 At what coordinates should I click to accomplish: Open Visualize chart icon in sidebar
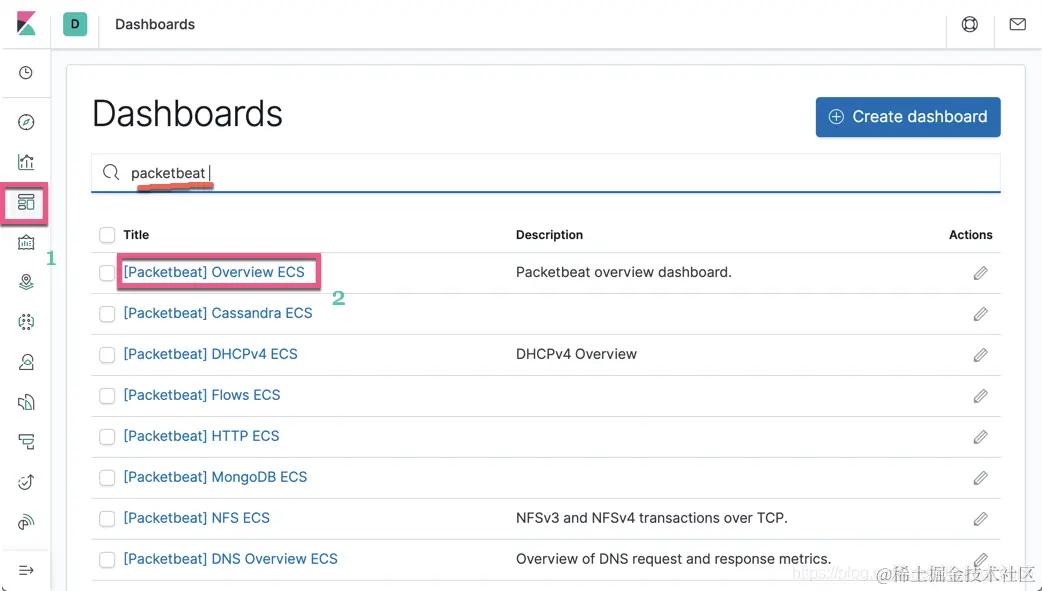pos(26,162)
